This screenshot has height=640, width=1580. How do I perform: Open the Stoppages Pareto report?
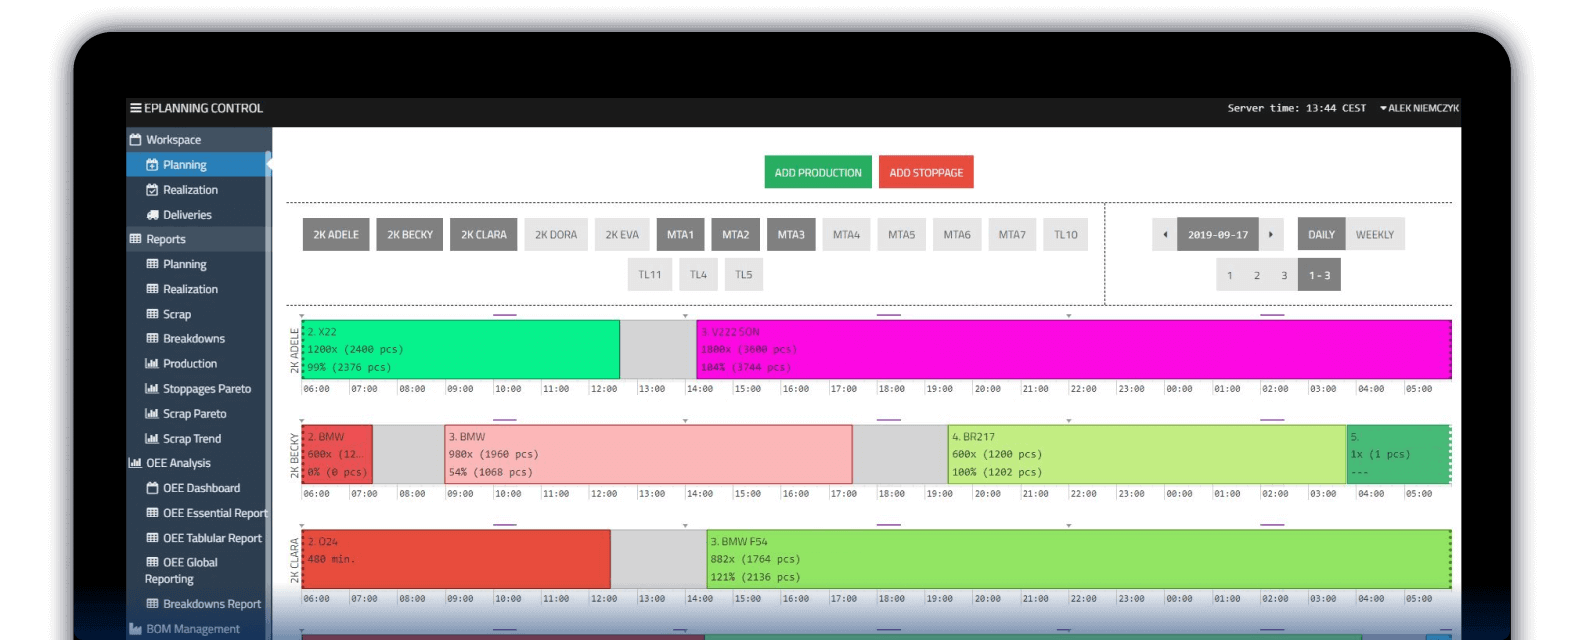point(207,389)
